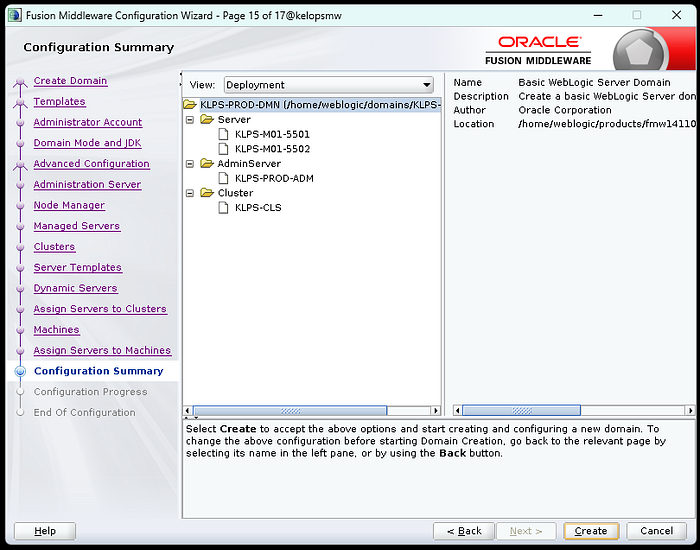
Task: Open the Advanced Configuration step
Action: pyautogui.click(x=92, y=164)
